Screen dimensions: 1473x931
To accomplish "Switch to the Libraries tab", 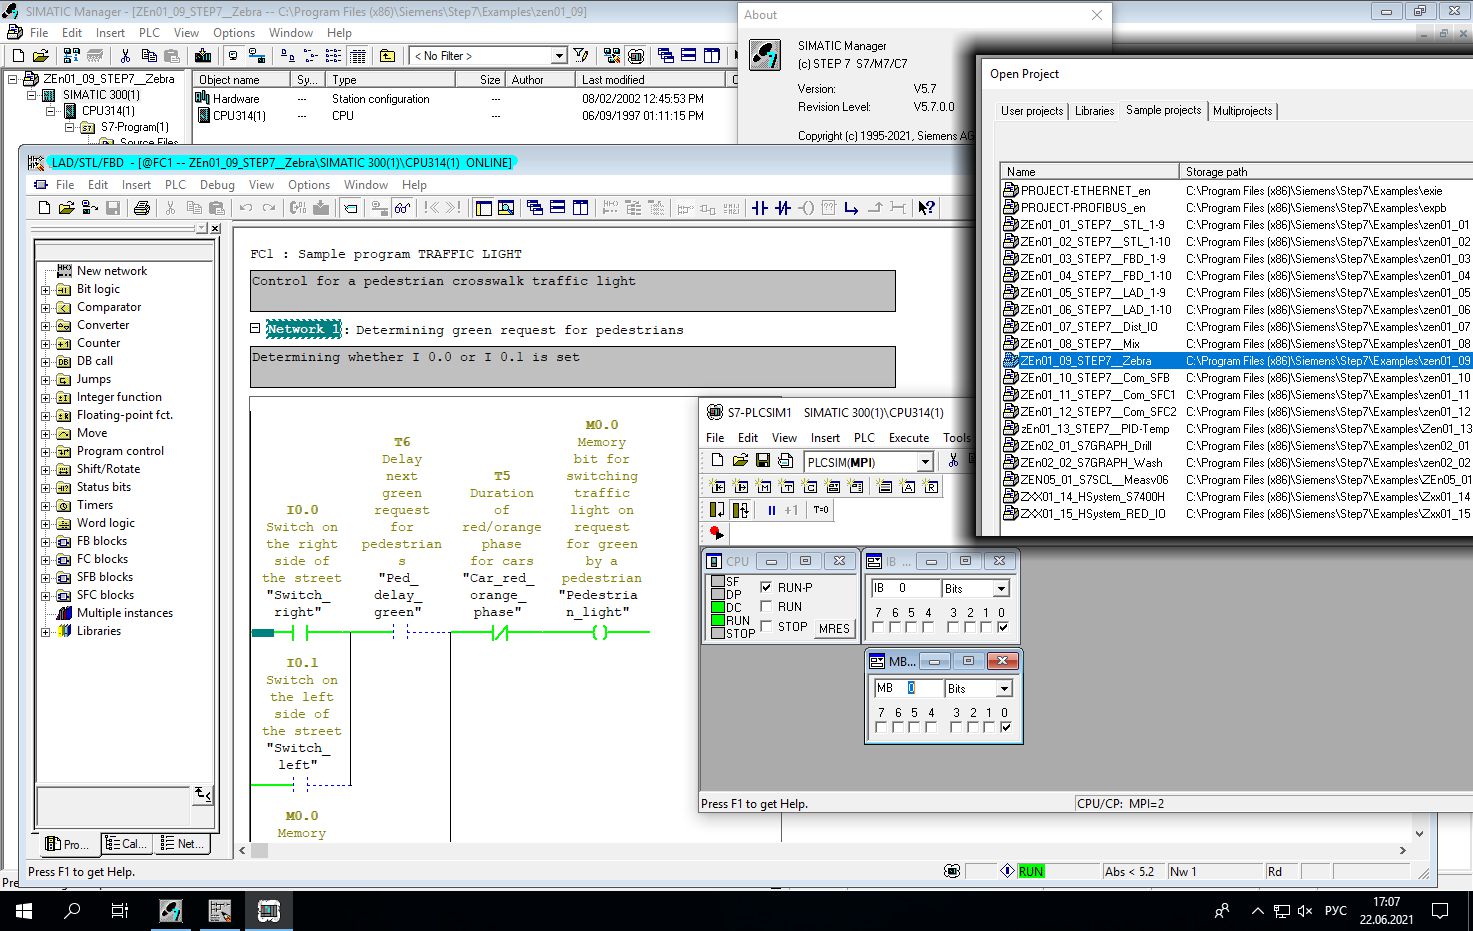I will pos(1094,111).
